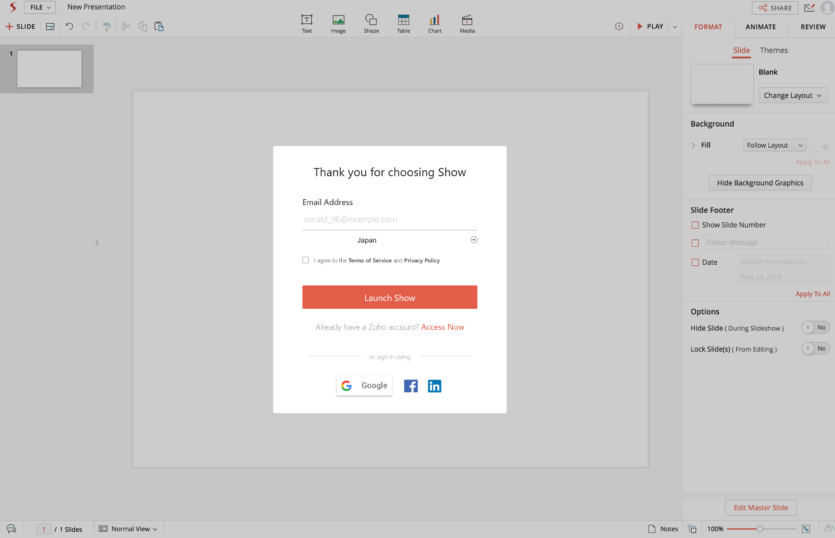Redo the last action
The width and height of the screenshot is (835, 538).
[85, 26]
